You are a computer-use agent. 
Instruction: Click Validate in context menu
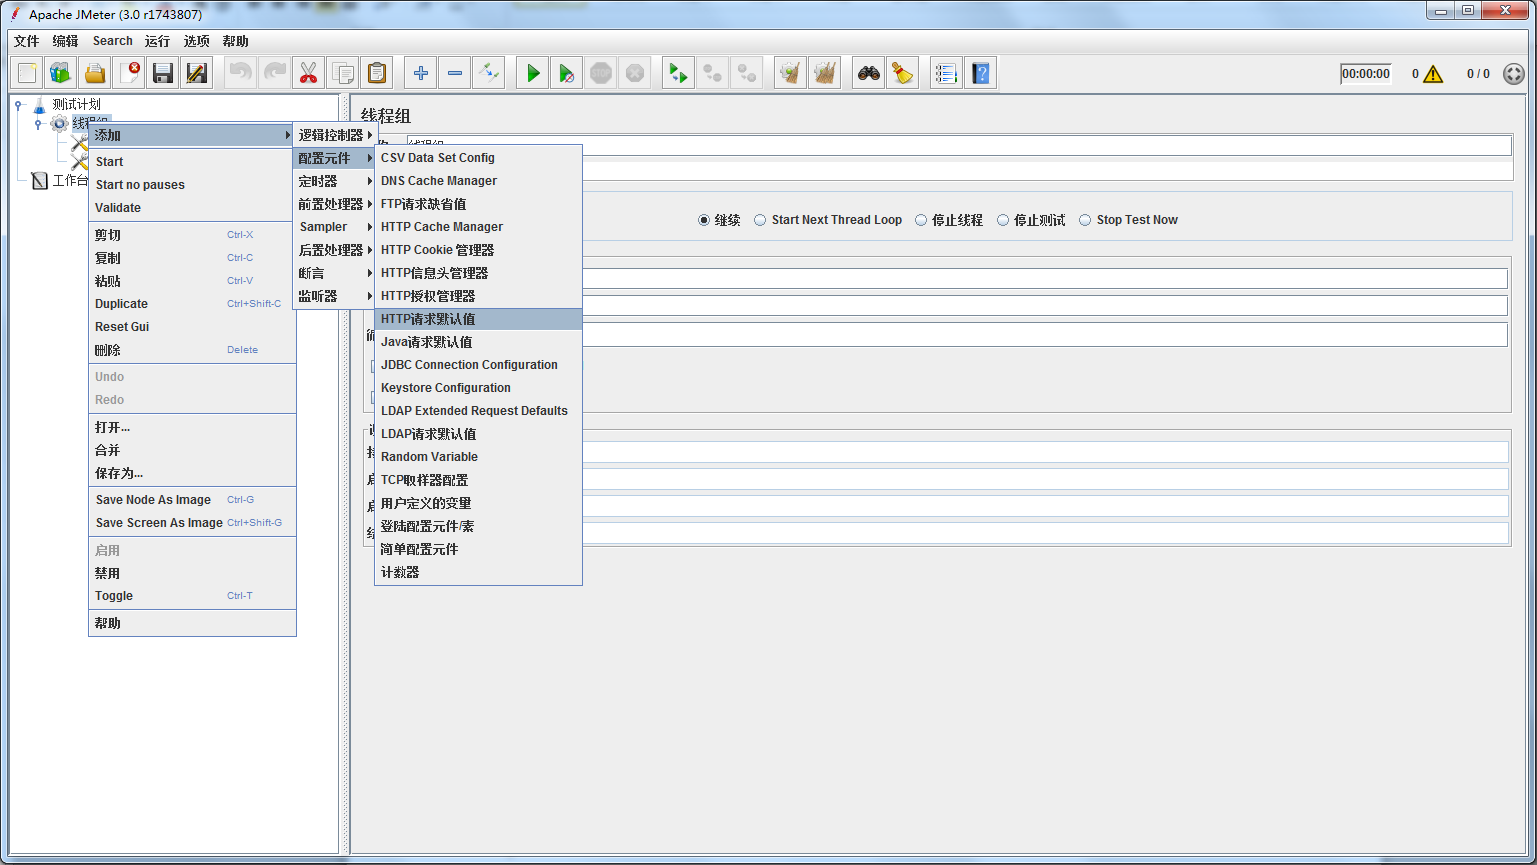[x=192, y=208]
